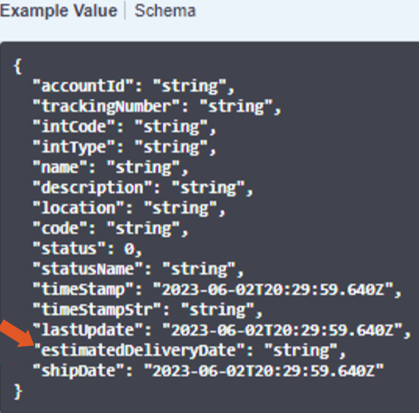Select the intType property line
Image resolution: width=419 pixels, height=413 pixels.
pos(125,147)
